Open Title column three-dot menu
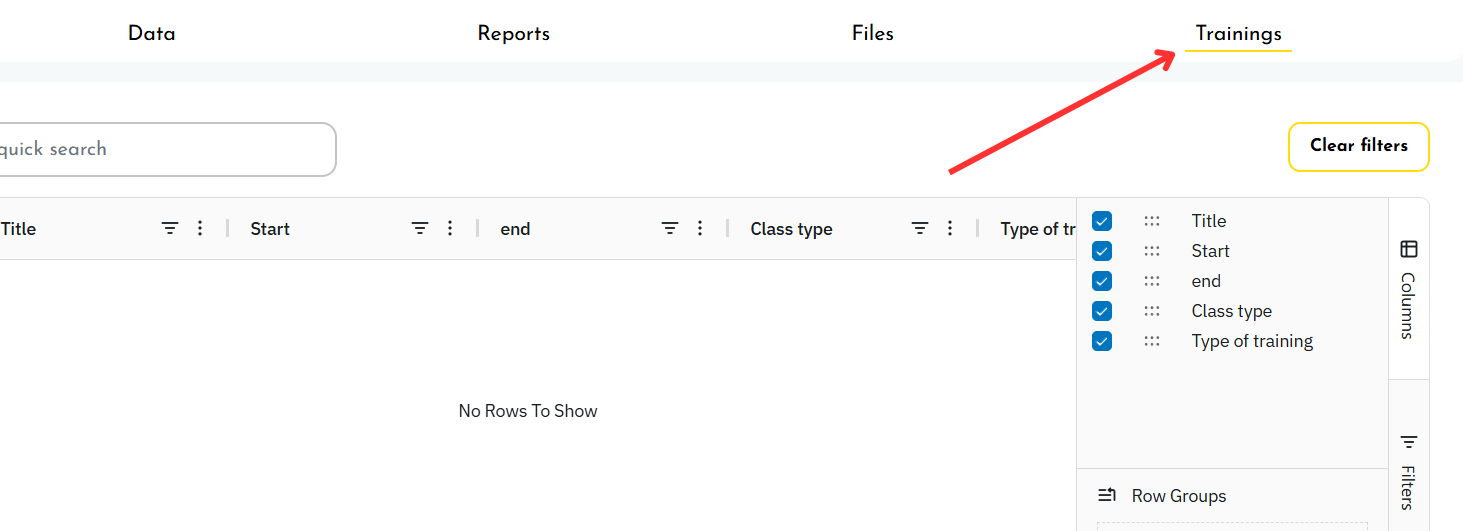Screen dimensions: 1463x531 pos(200,229)
